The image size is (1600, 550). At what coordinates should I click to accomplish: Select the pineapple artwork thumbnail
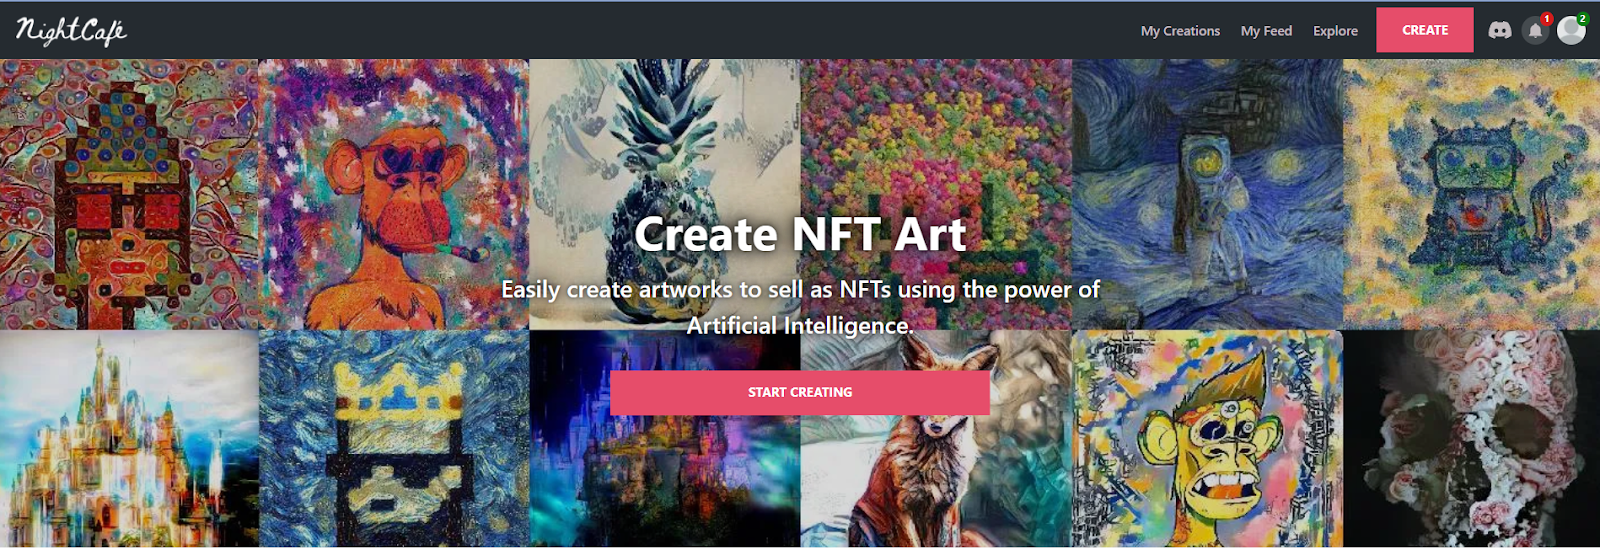click(x=665, y=194)
